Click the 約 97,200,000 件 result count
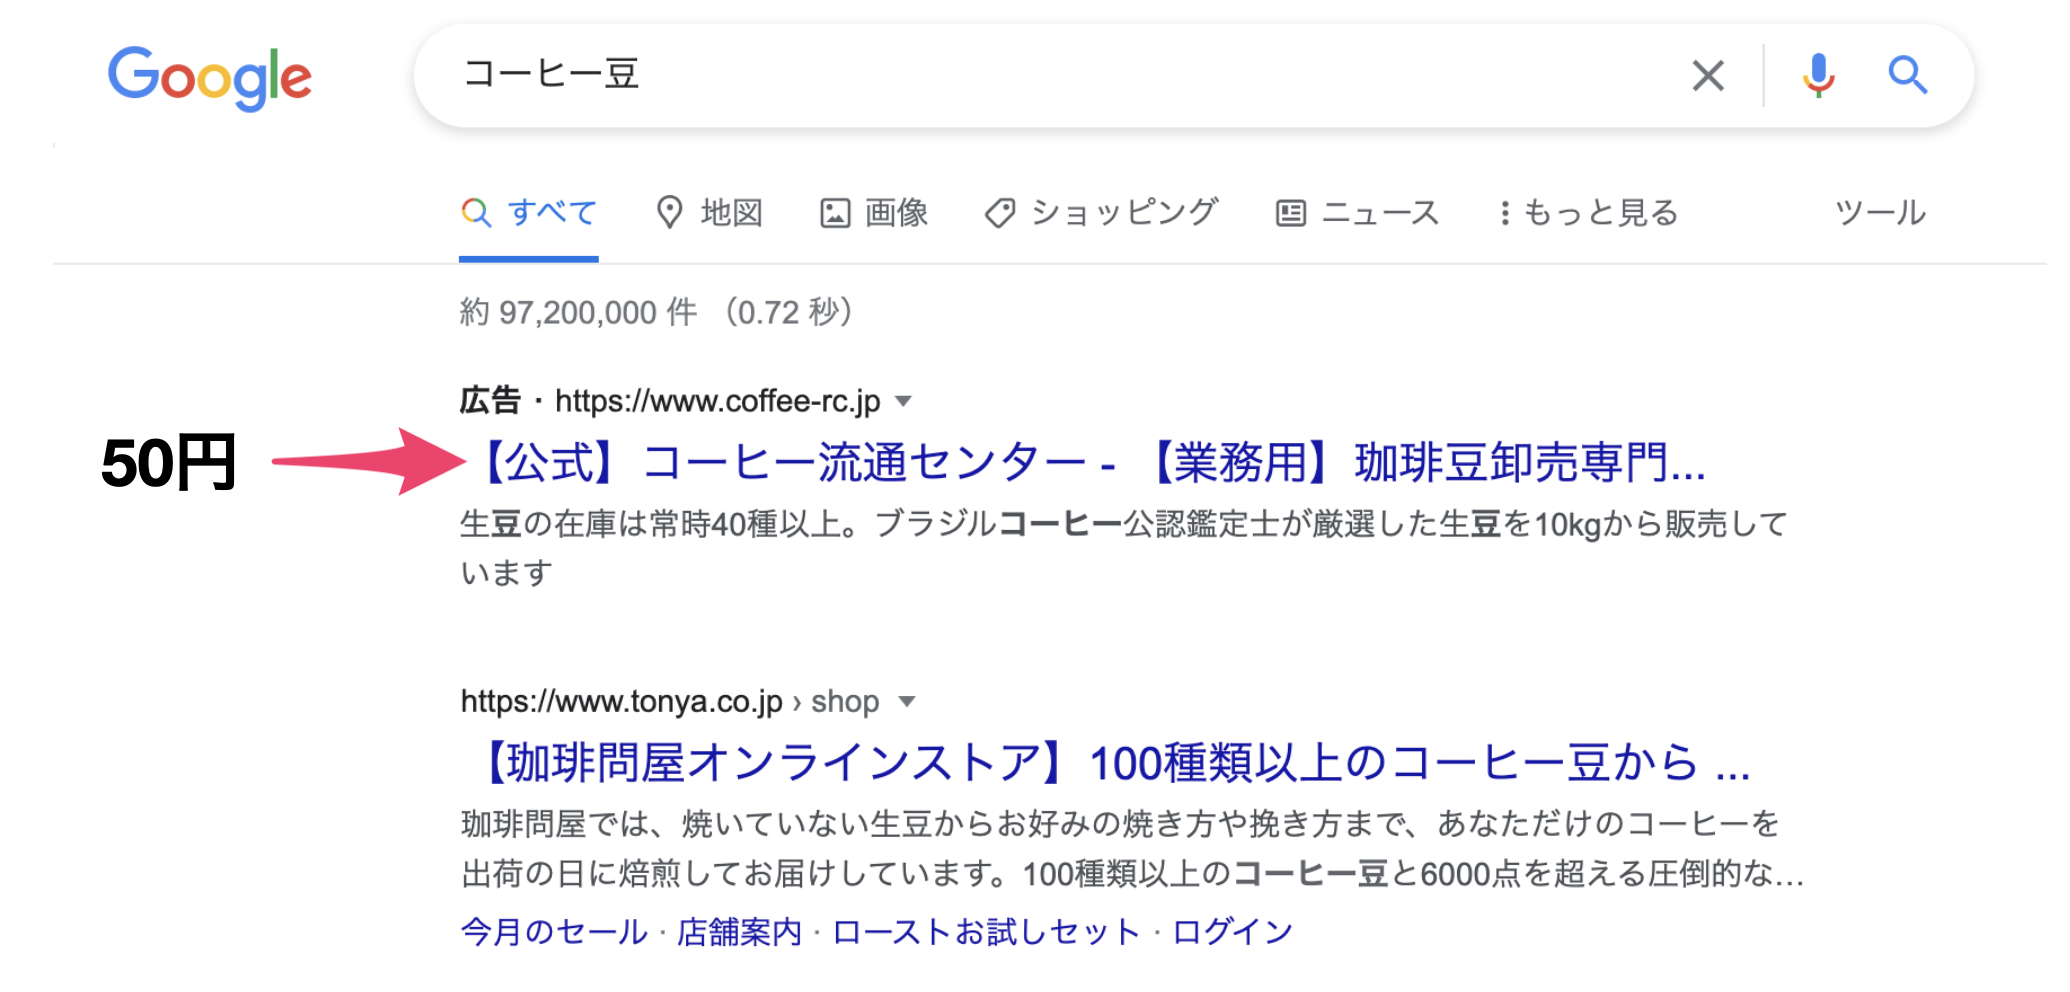Image resolution: width=2070 pixels, height=992 pixels. click(x=578, y=313)
